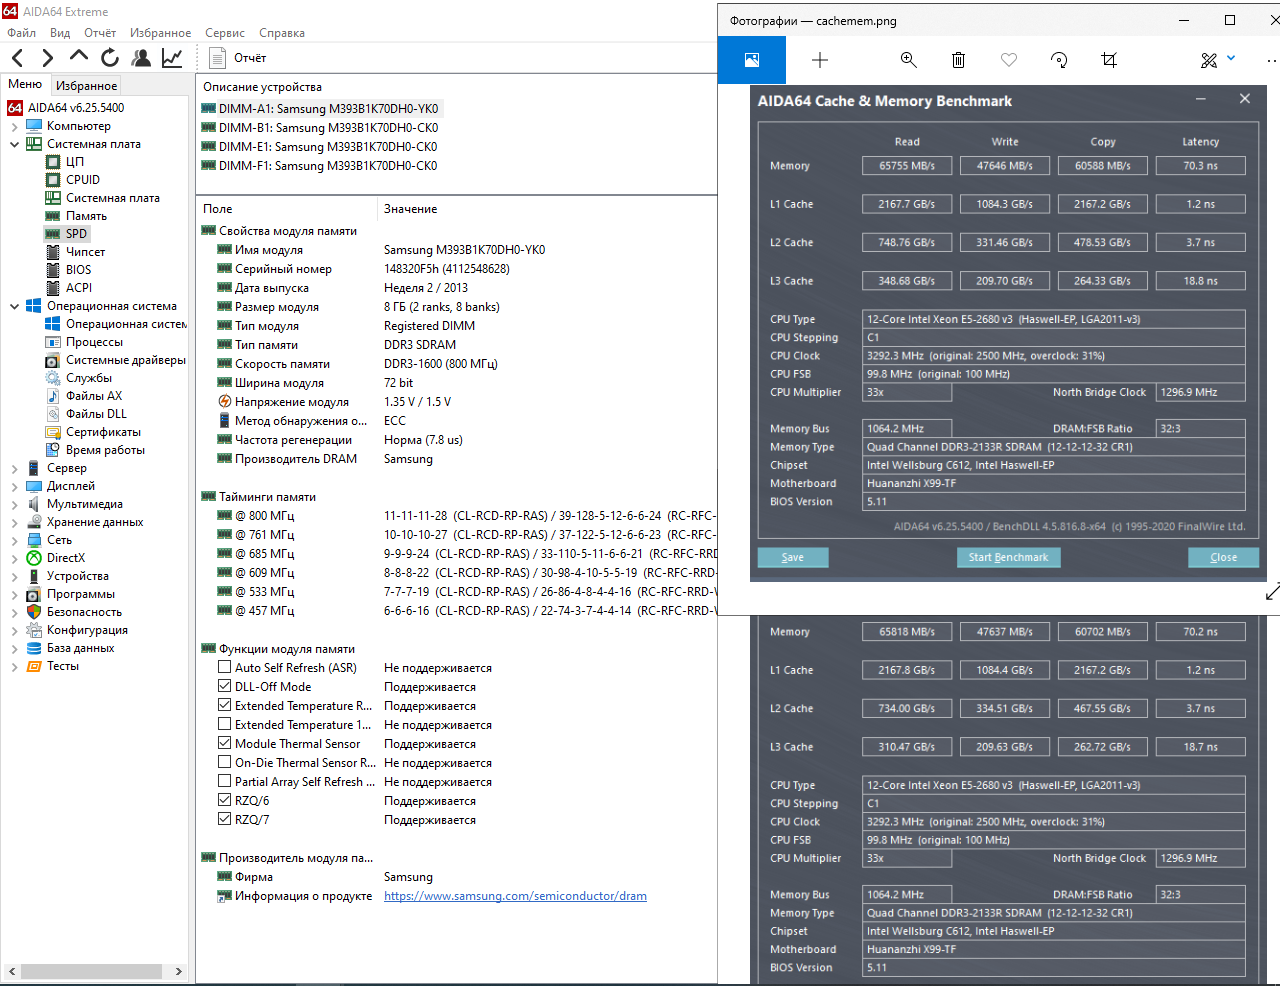
Task: Go up one level with the up arrow
Action: pos(79,56)
